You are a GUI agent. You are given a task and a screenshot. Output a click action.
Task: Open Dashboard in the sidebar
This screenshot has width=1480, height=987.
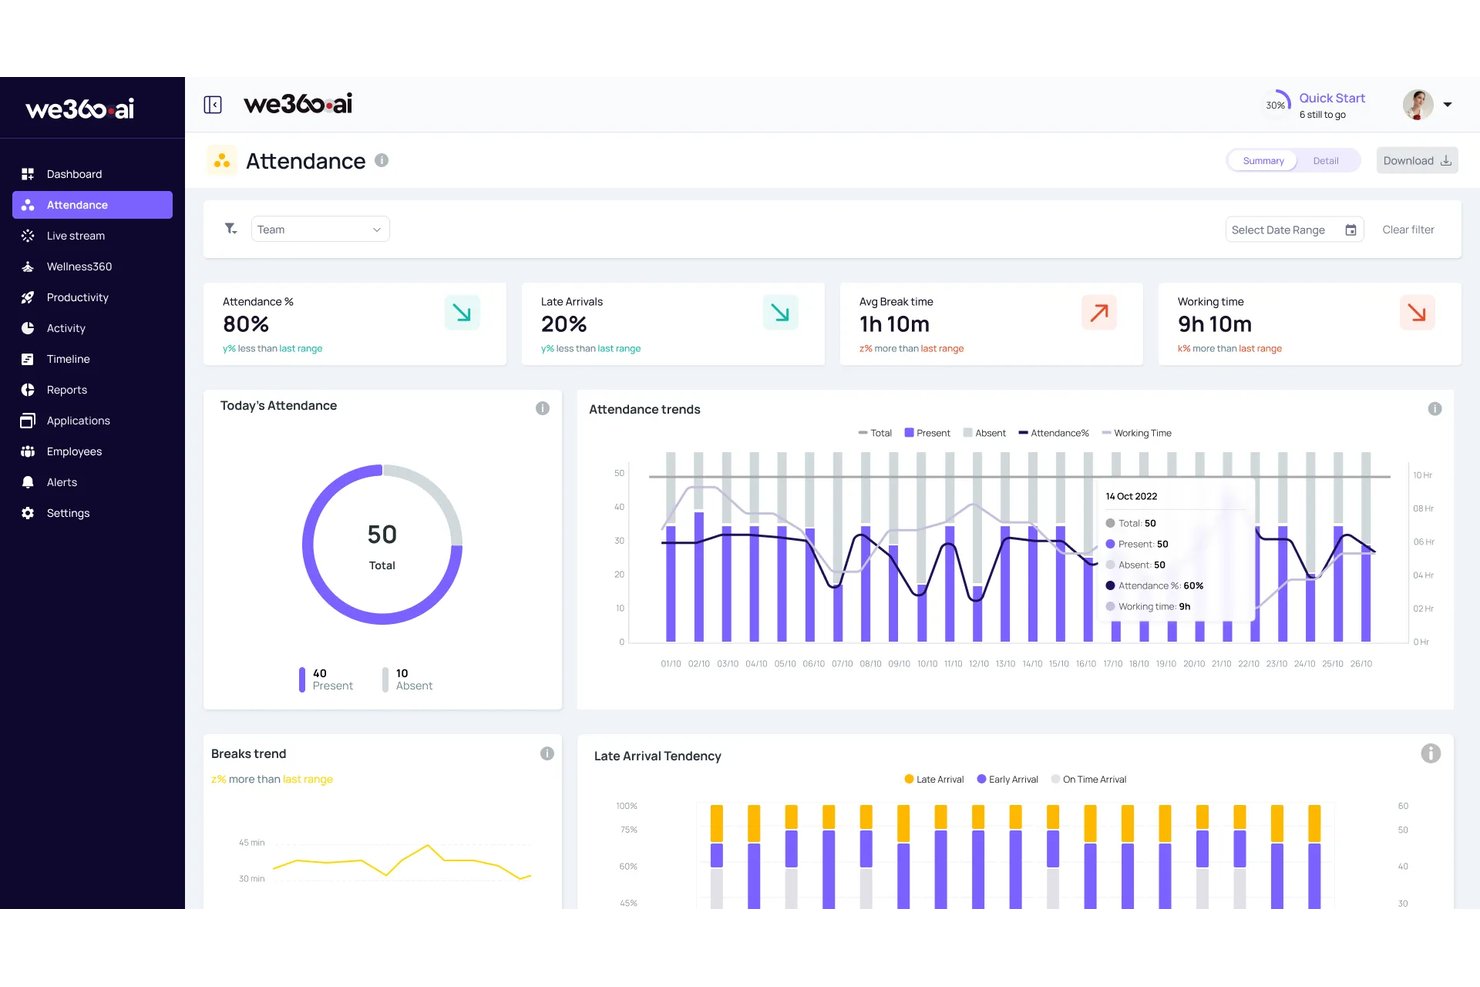tap(92, 174)
